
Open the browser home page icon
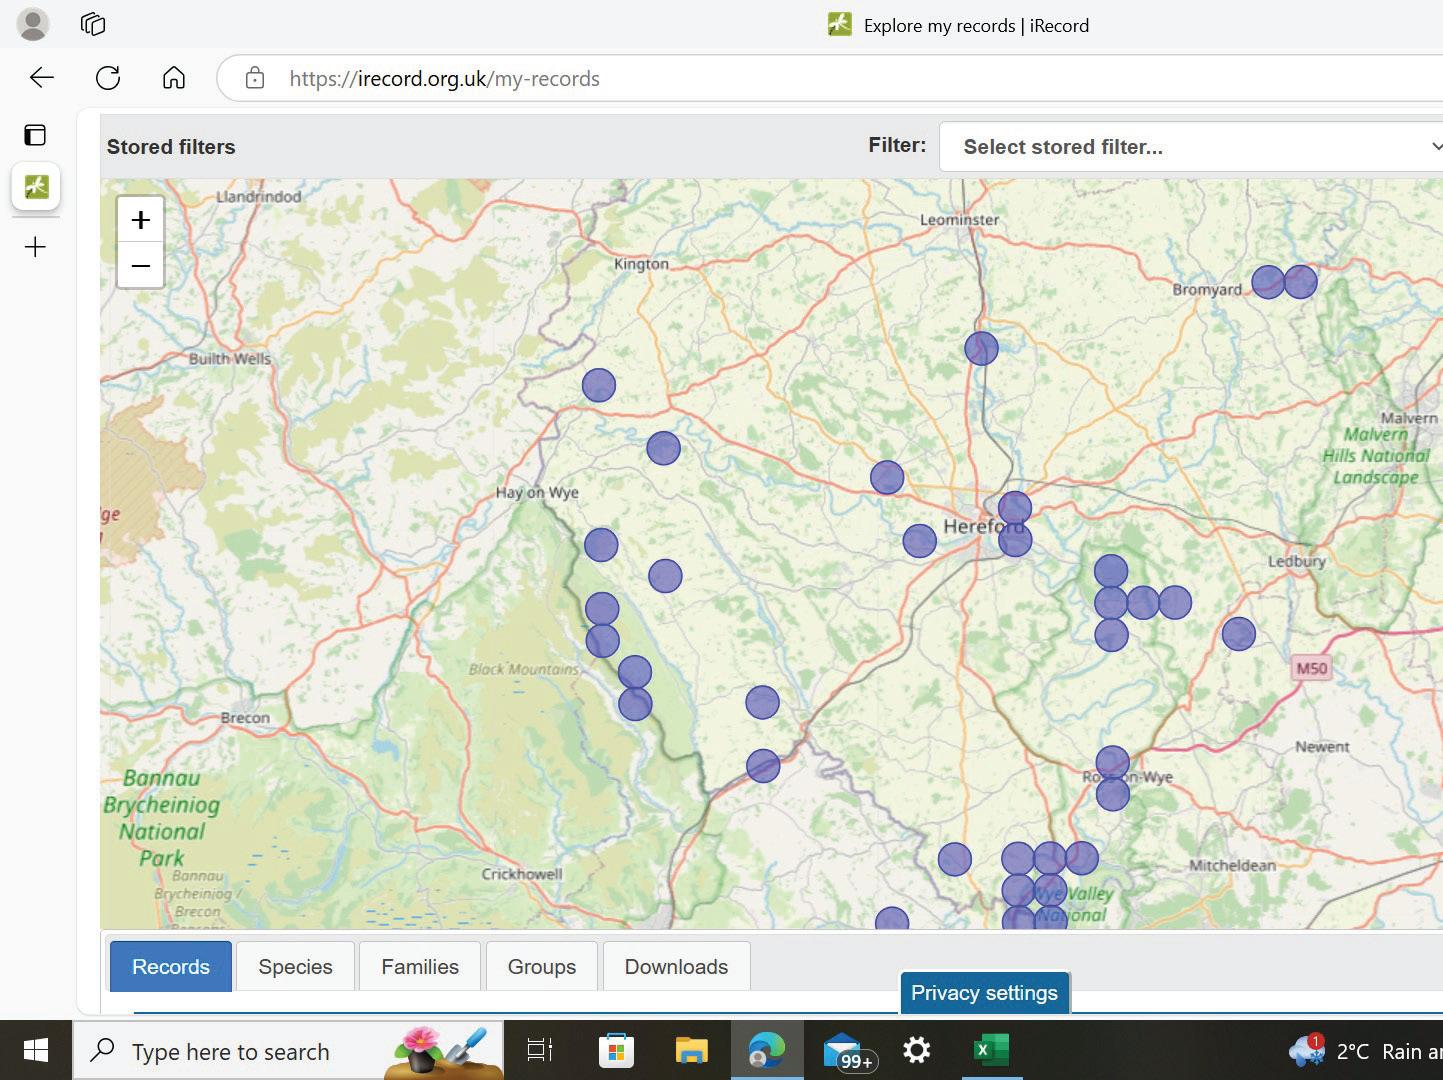click(174, 78)
